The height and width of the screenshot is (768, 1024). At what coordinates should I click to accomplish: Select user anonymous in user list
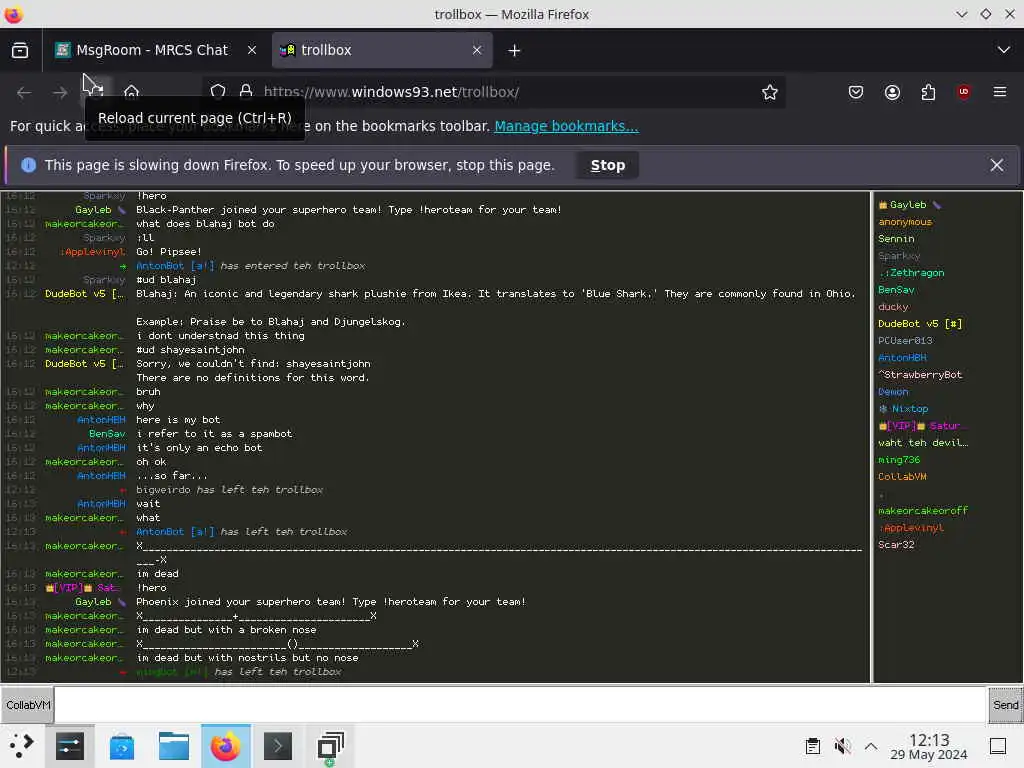(905, 222)
